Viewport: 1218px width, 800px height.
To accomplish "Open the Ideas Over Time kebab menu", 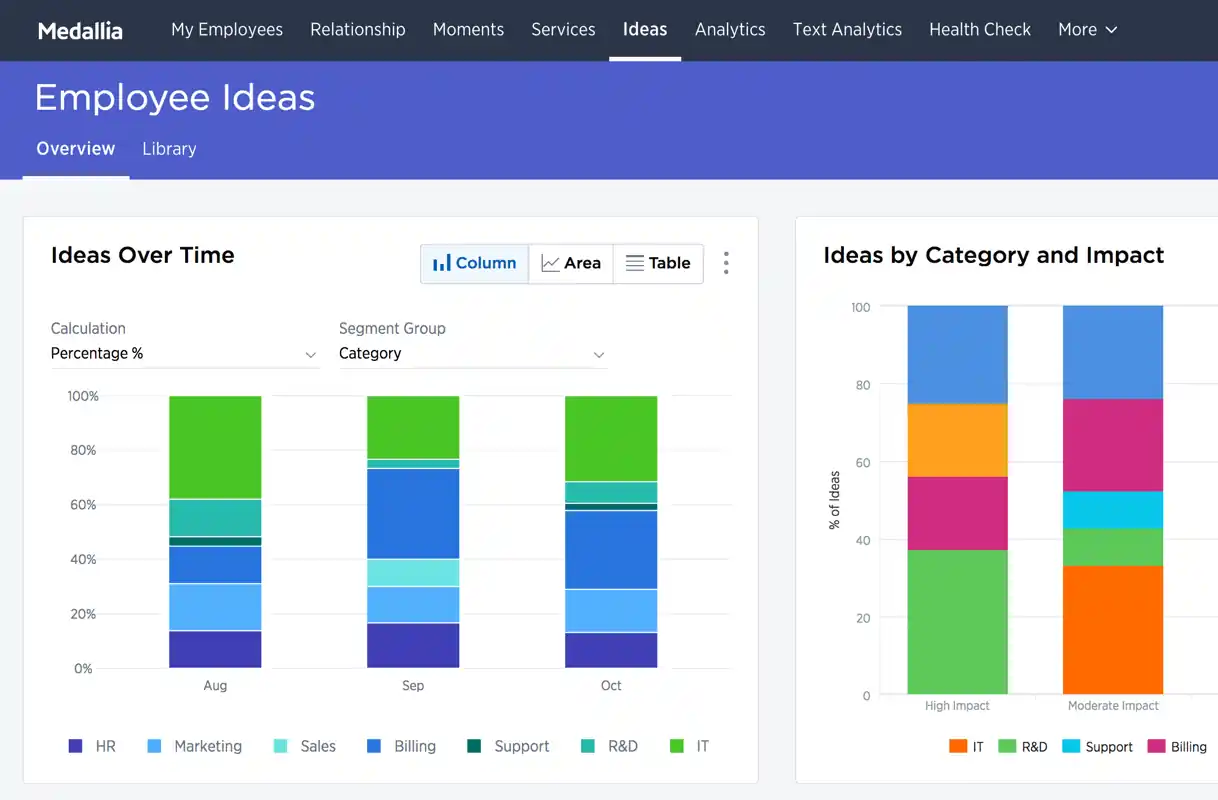I will pos(726,263).
